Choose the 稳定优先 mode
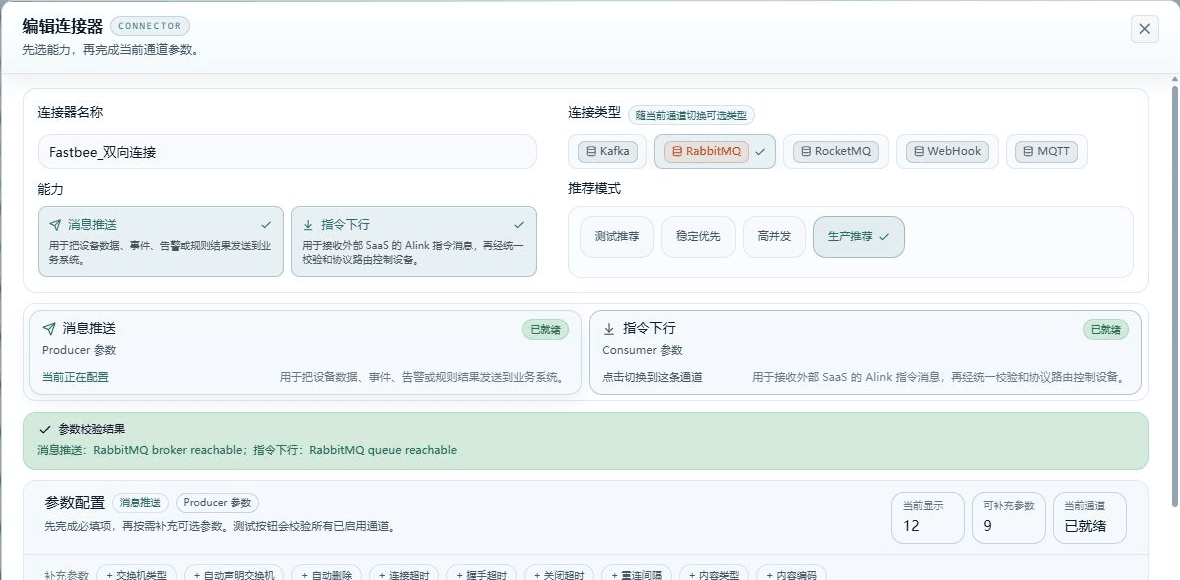1180x580 pixels. coord(698,237)
